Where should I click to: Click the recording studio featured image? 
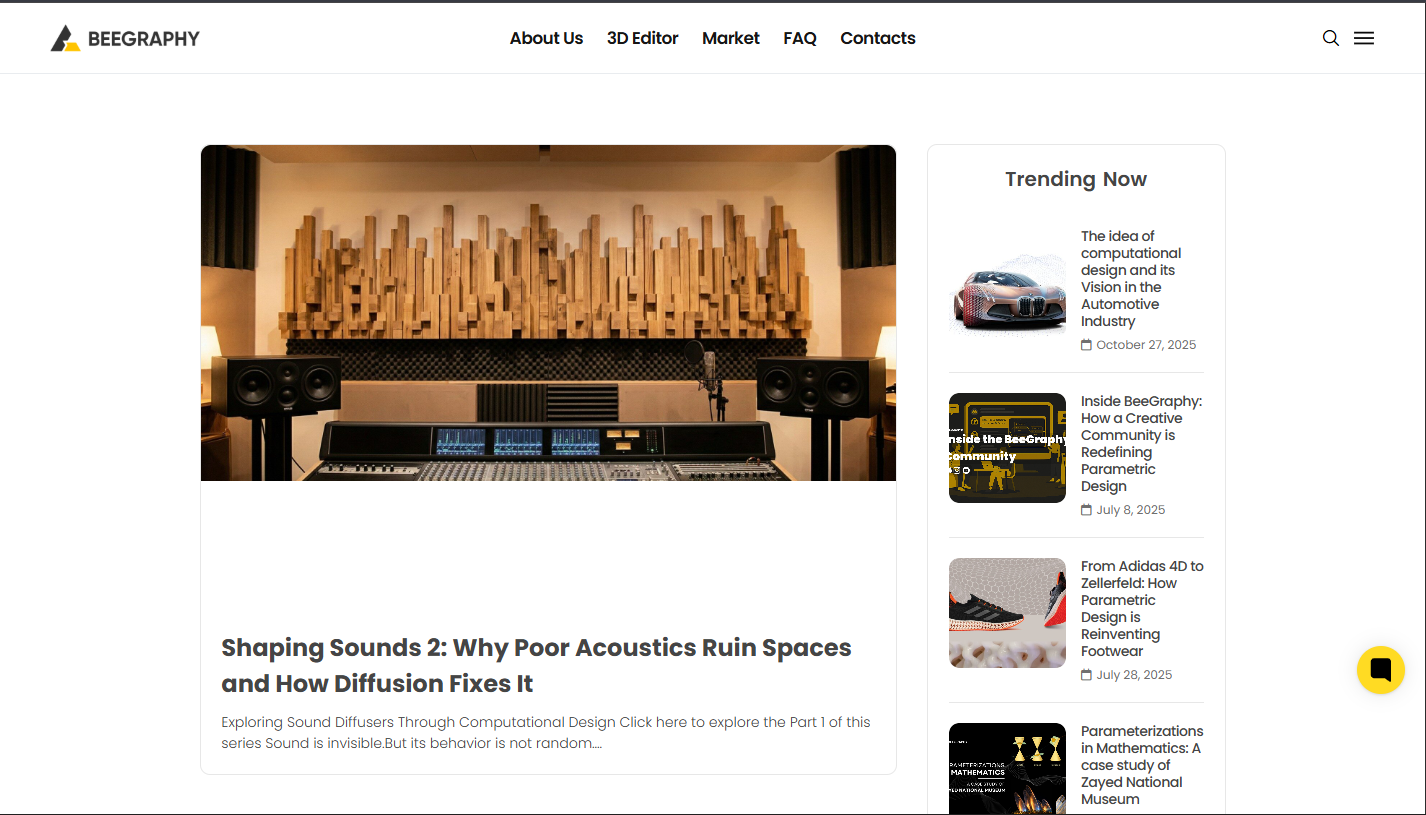[x=548, y=313]
